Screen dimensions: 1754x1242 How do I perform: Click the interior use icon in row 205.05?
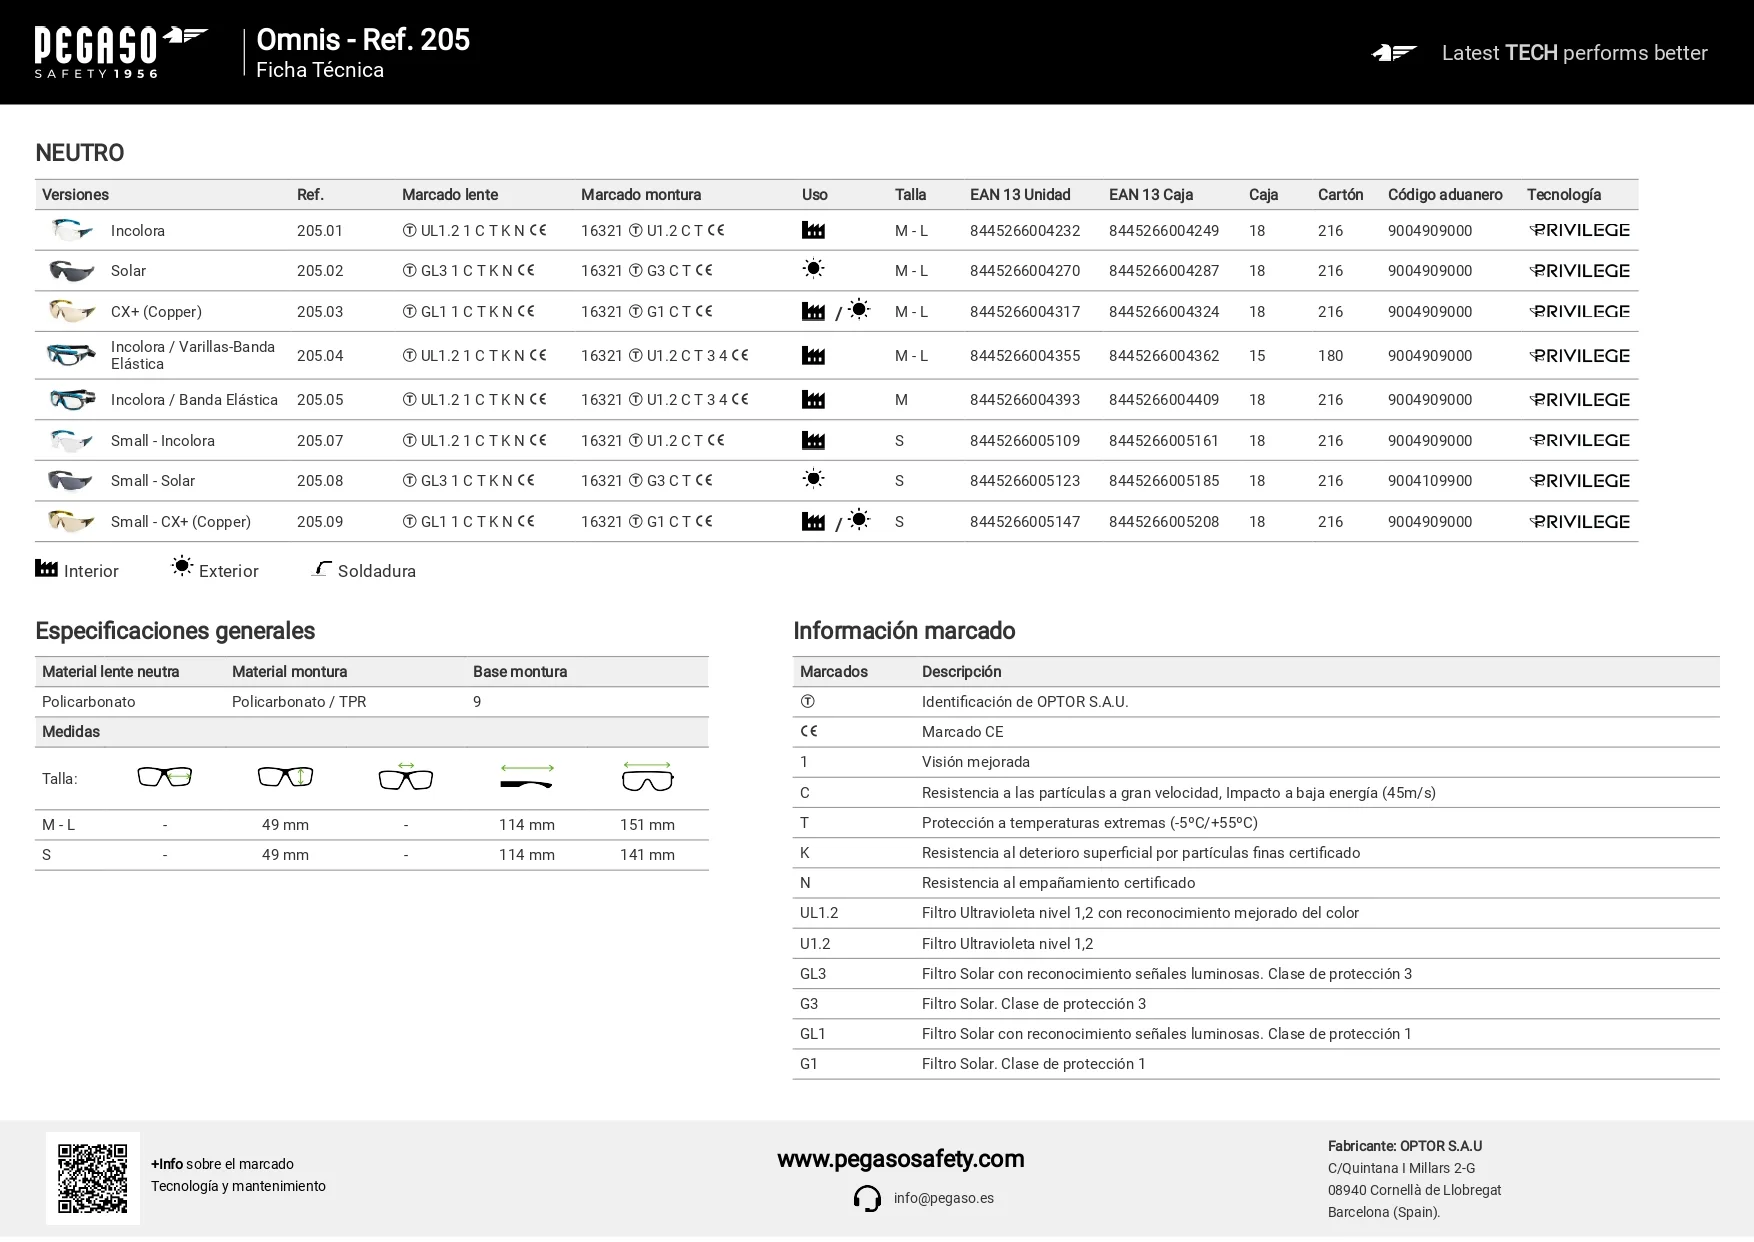click(x=813, y=399)
